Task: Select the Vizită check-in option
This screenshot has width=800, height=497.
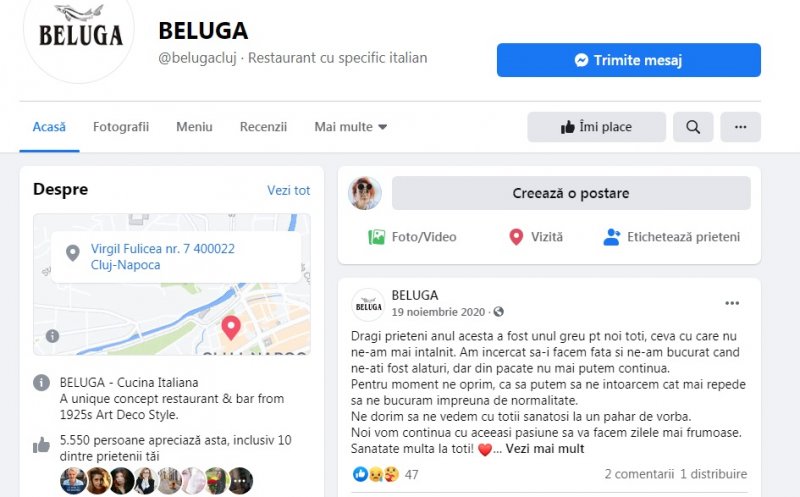Action: click(536, 237)
